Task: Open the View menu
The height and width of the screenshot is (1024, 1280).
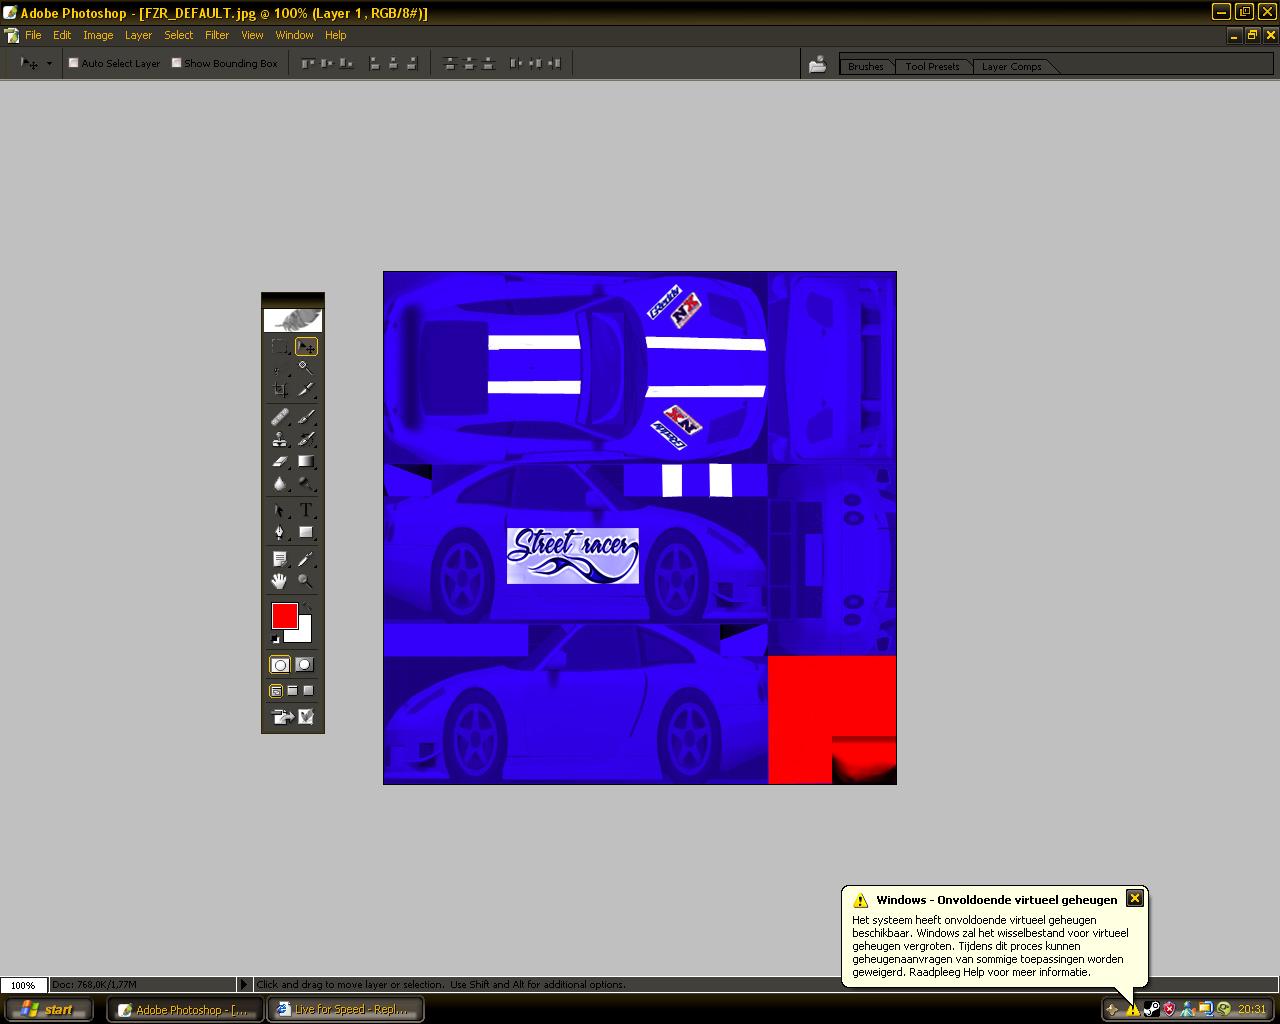Action: (x=252, y=35)
